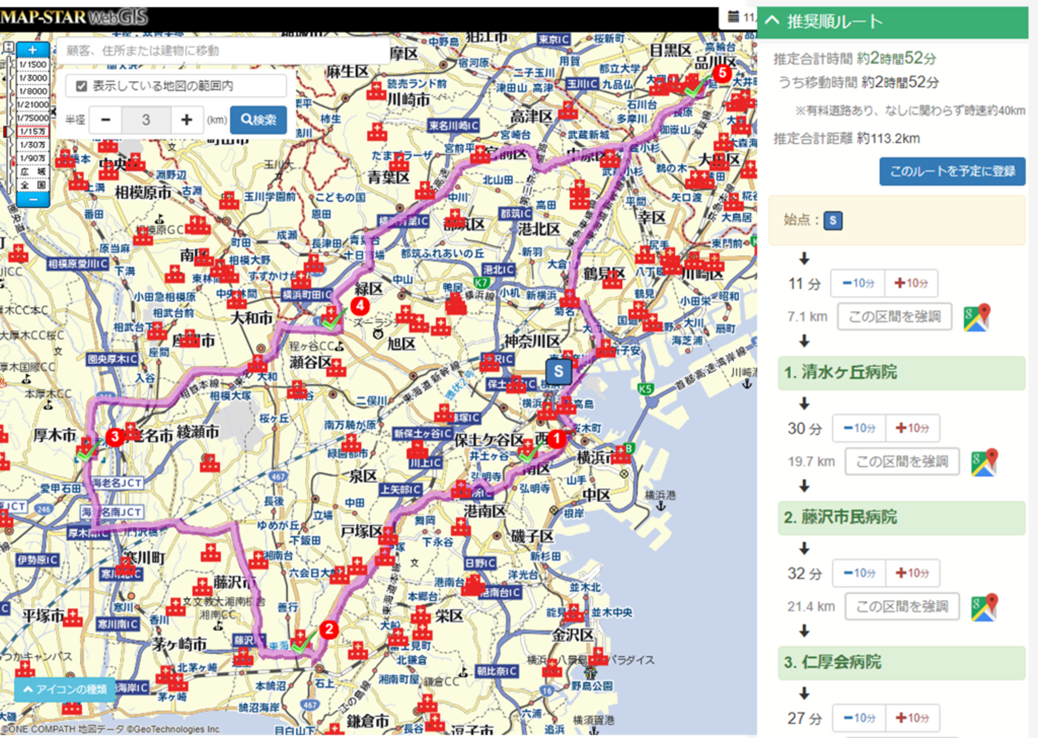Open the 1. 清水ケ丘病院 route stop
Viewport: 1038px width, 738px height.
902,373
